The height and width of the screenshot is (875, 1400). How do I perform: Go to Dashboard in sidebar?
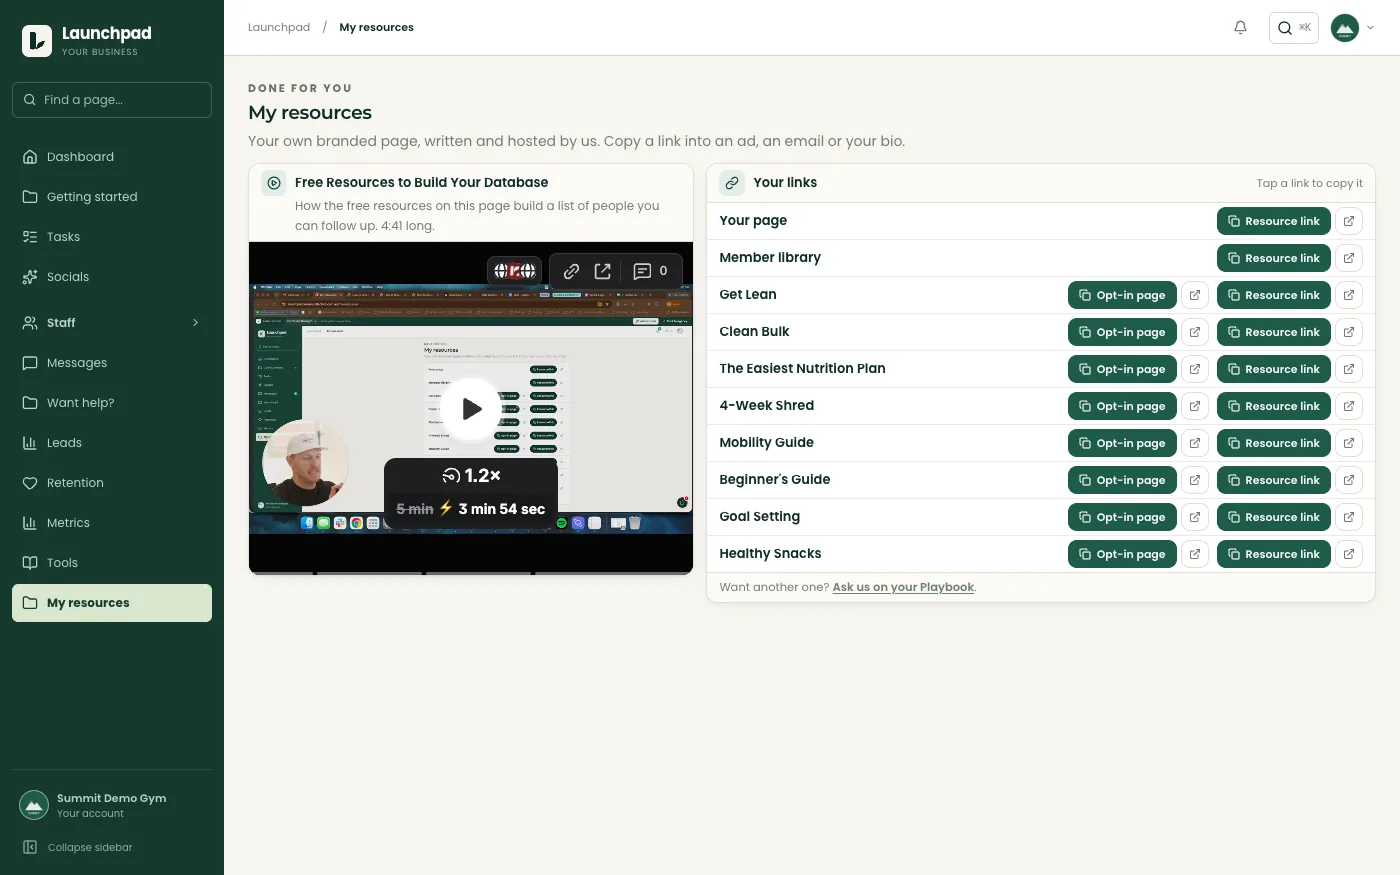coord(112,157)
